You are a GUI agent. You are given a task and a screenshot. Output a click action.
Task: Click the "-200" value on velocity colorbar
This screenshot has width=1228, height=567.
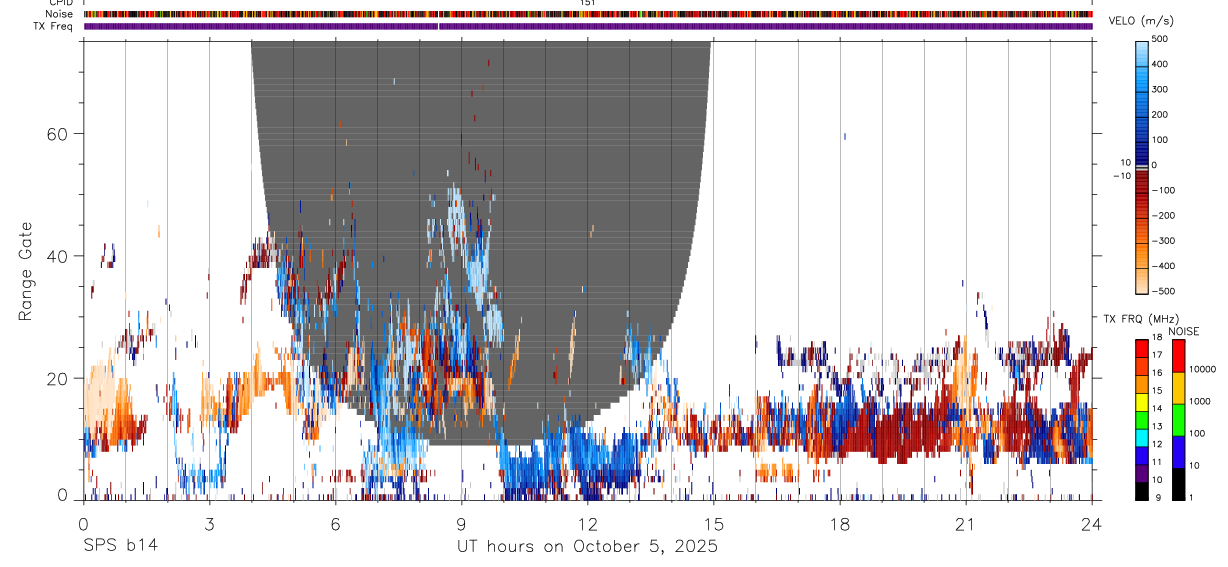1164,216
